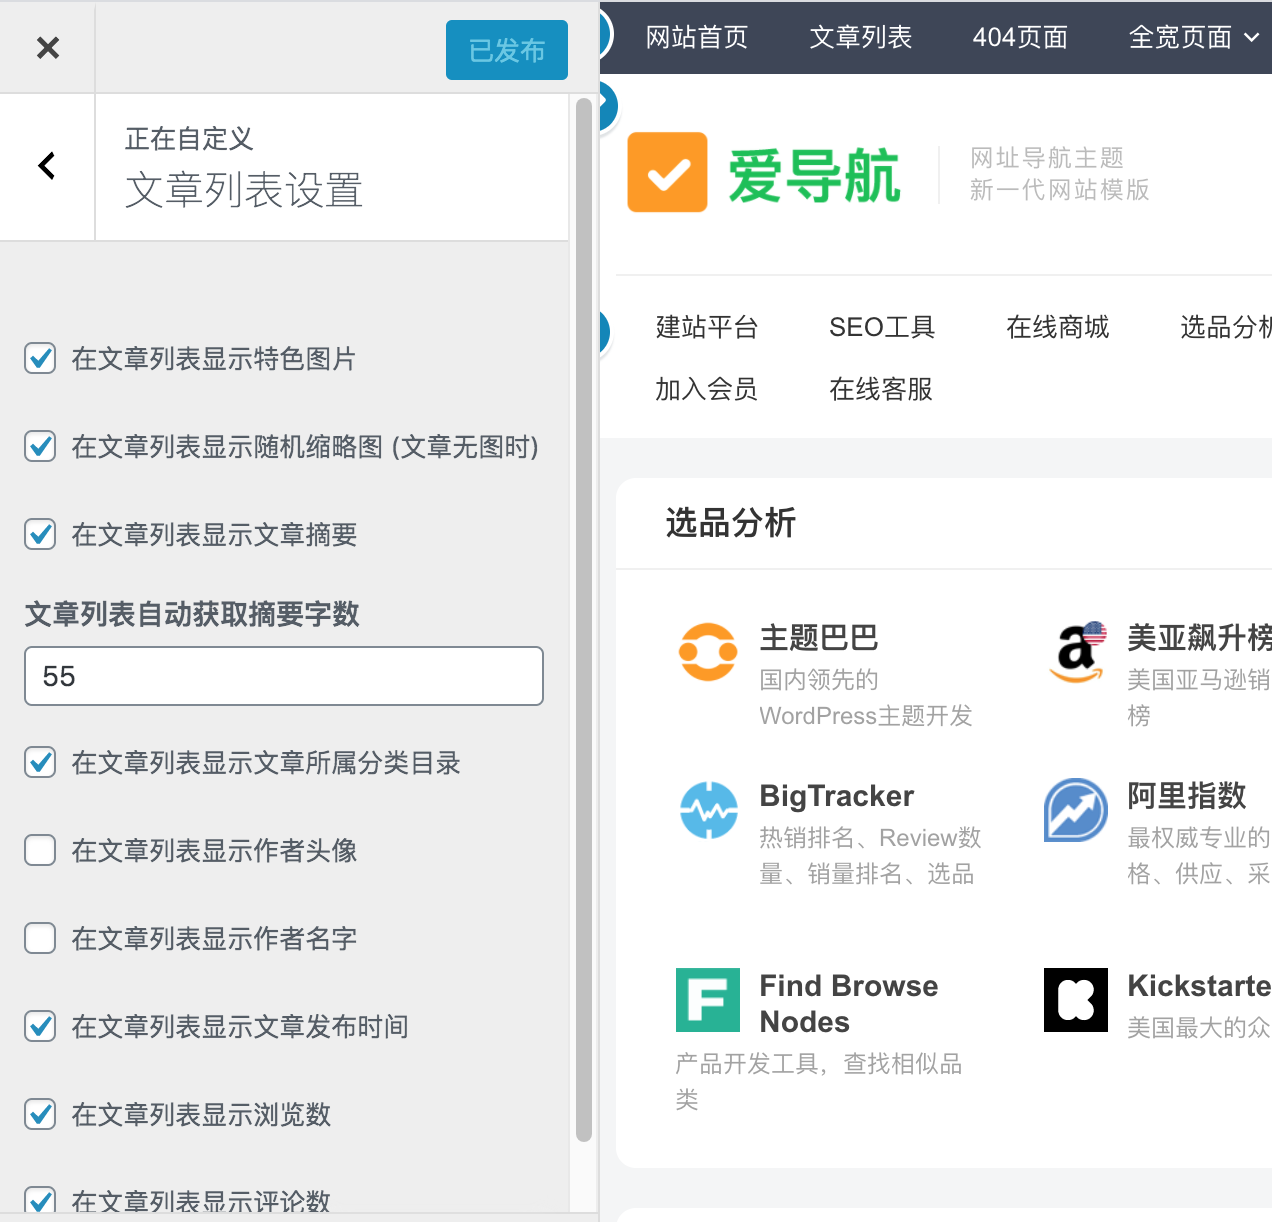This screenshot has height=1222, width=1272.
Task: Click the 已发布 publish button
Action: [507, 50]
